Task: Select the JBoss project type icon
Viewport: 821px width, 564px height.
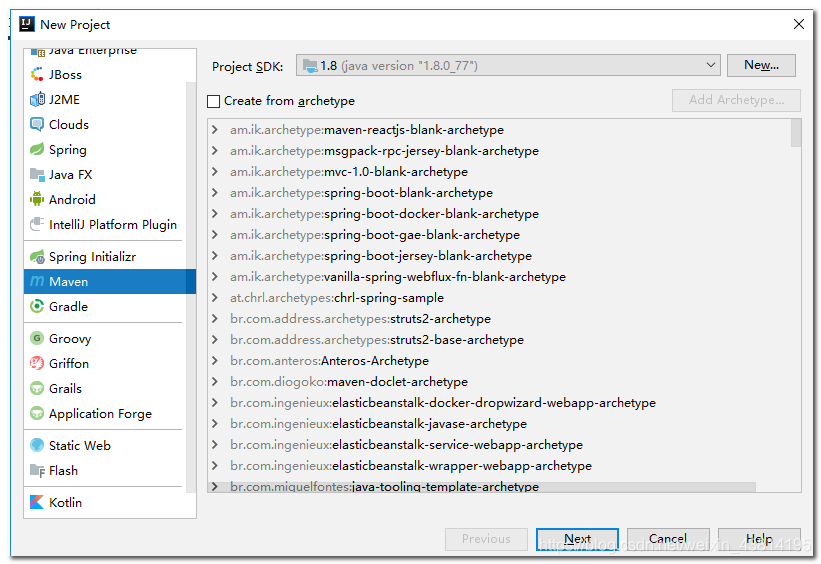Action: 37,74
